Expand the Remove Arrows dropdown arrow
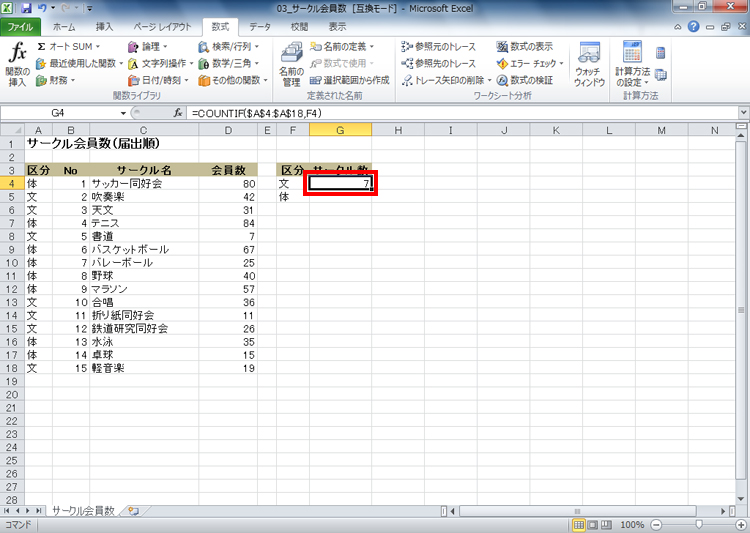The height and width of the screenshot is (533, 750). pyautogui.click(x=489, y=80)
